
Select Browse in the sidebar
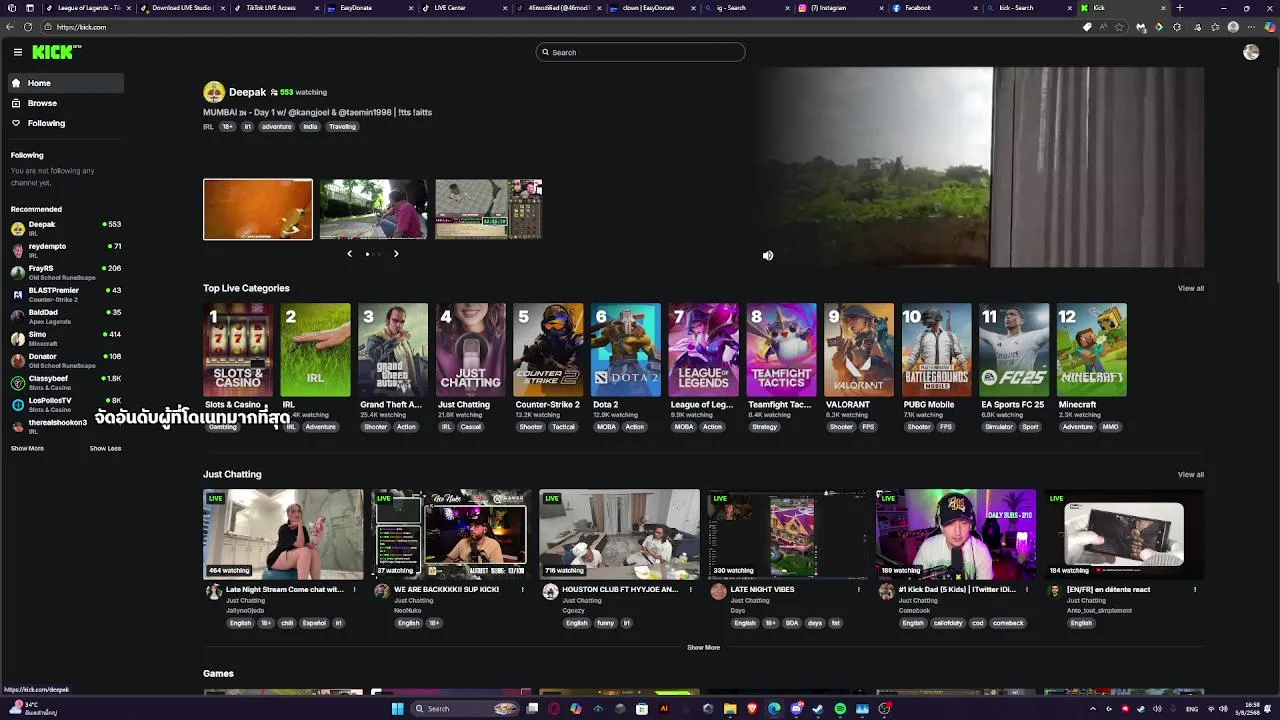click(x=66, y=103)
